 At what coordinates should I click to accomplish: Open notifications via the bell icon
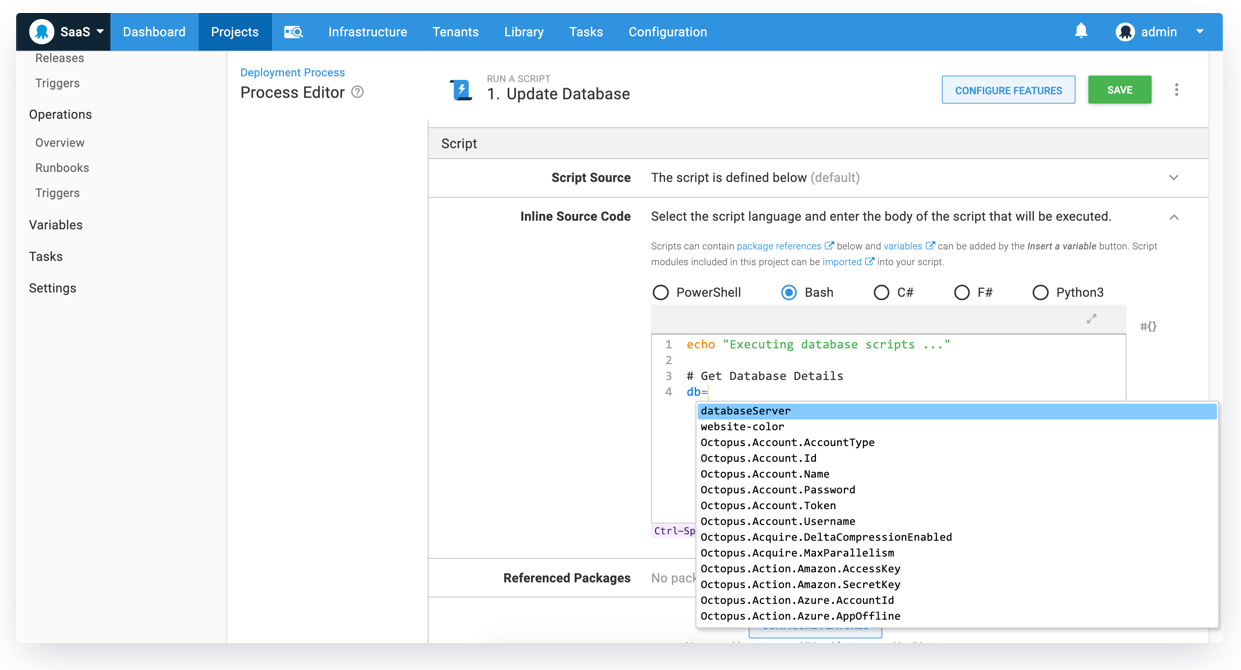1081,31
